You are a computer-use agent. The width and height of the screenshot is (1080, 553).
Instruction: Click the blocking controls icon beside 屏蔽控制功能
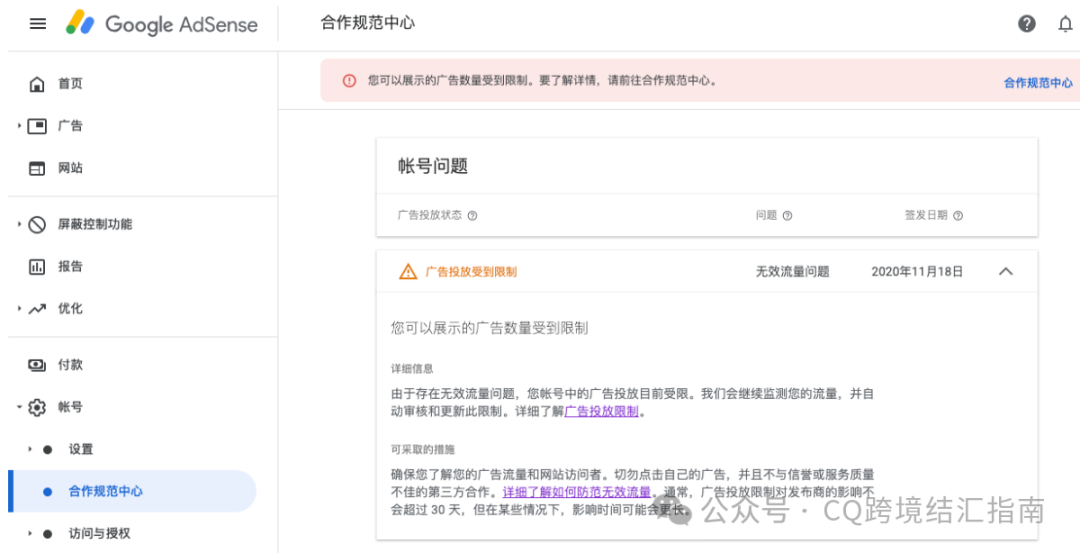click(x=37, y=224)
